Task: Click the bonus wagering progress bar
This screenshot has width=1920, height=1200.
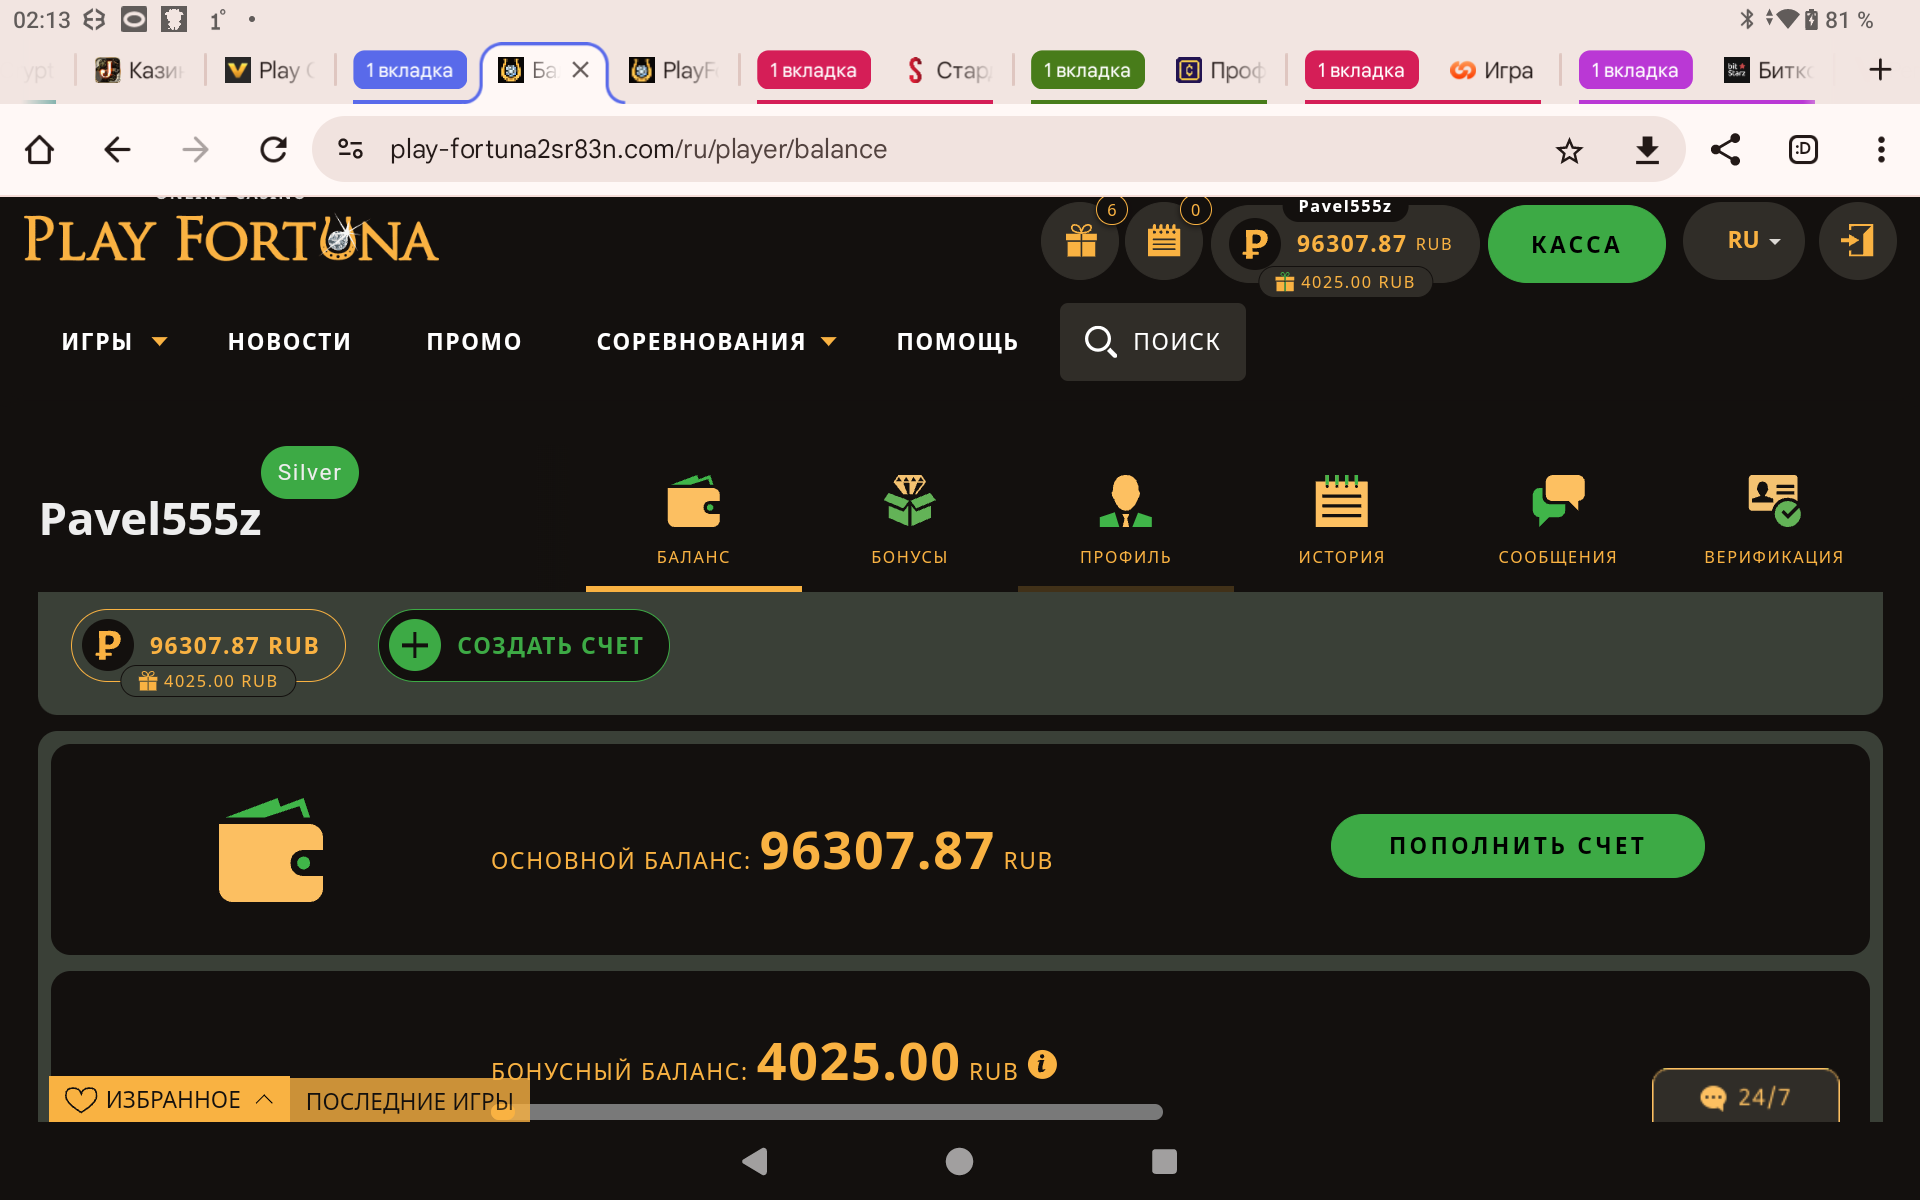Action: (x=840, y=1112)
